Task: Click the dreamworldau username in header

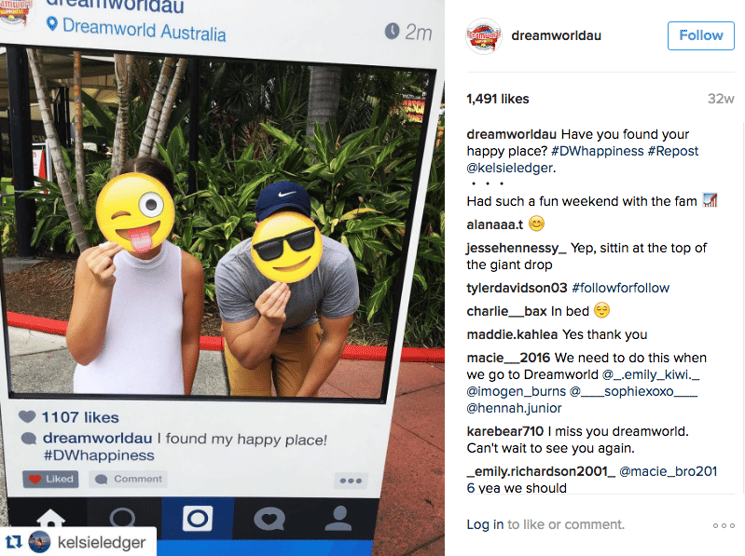Action: click(556, 36)
